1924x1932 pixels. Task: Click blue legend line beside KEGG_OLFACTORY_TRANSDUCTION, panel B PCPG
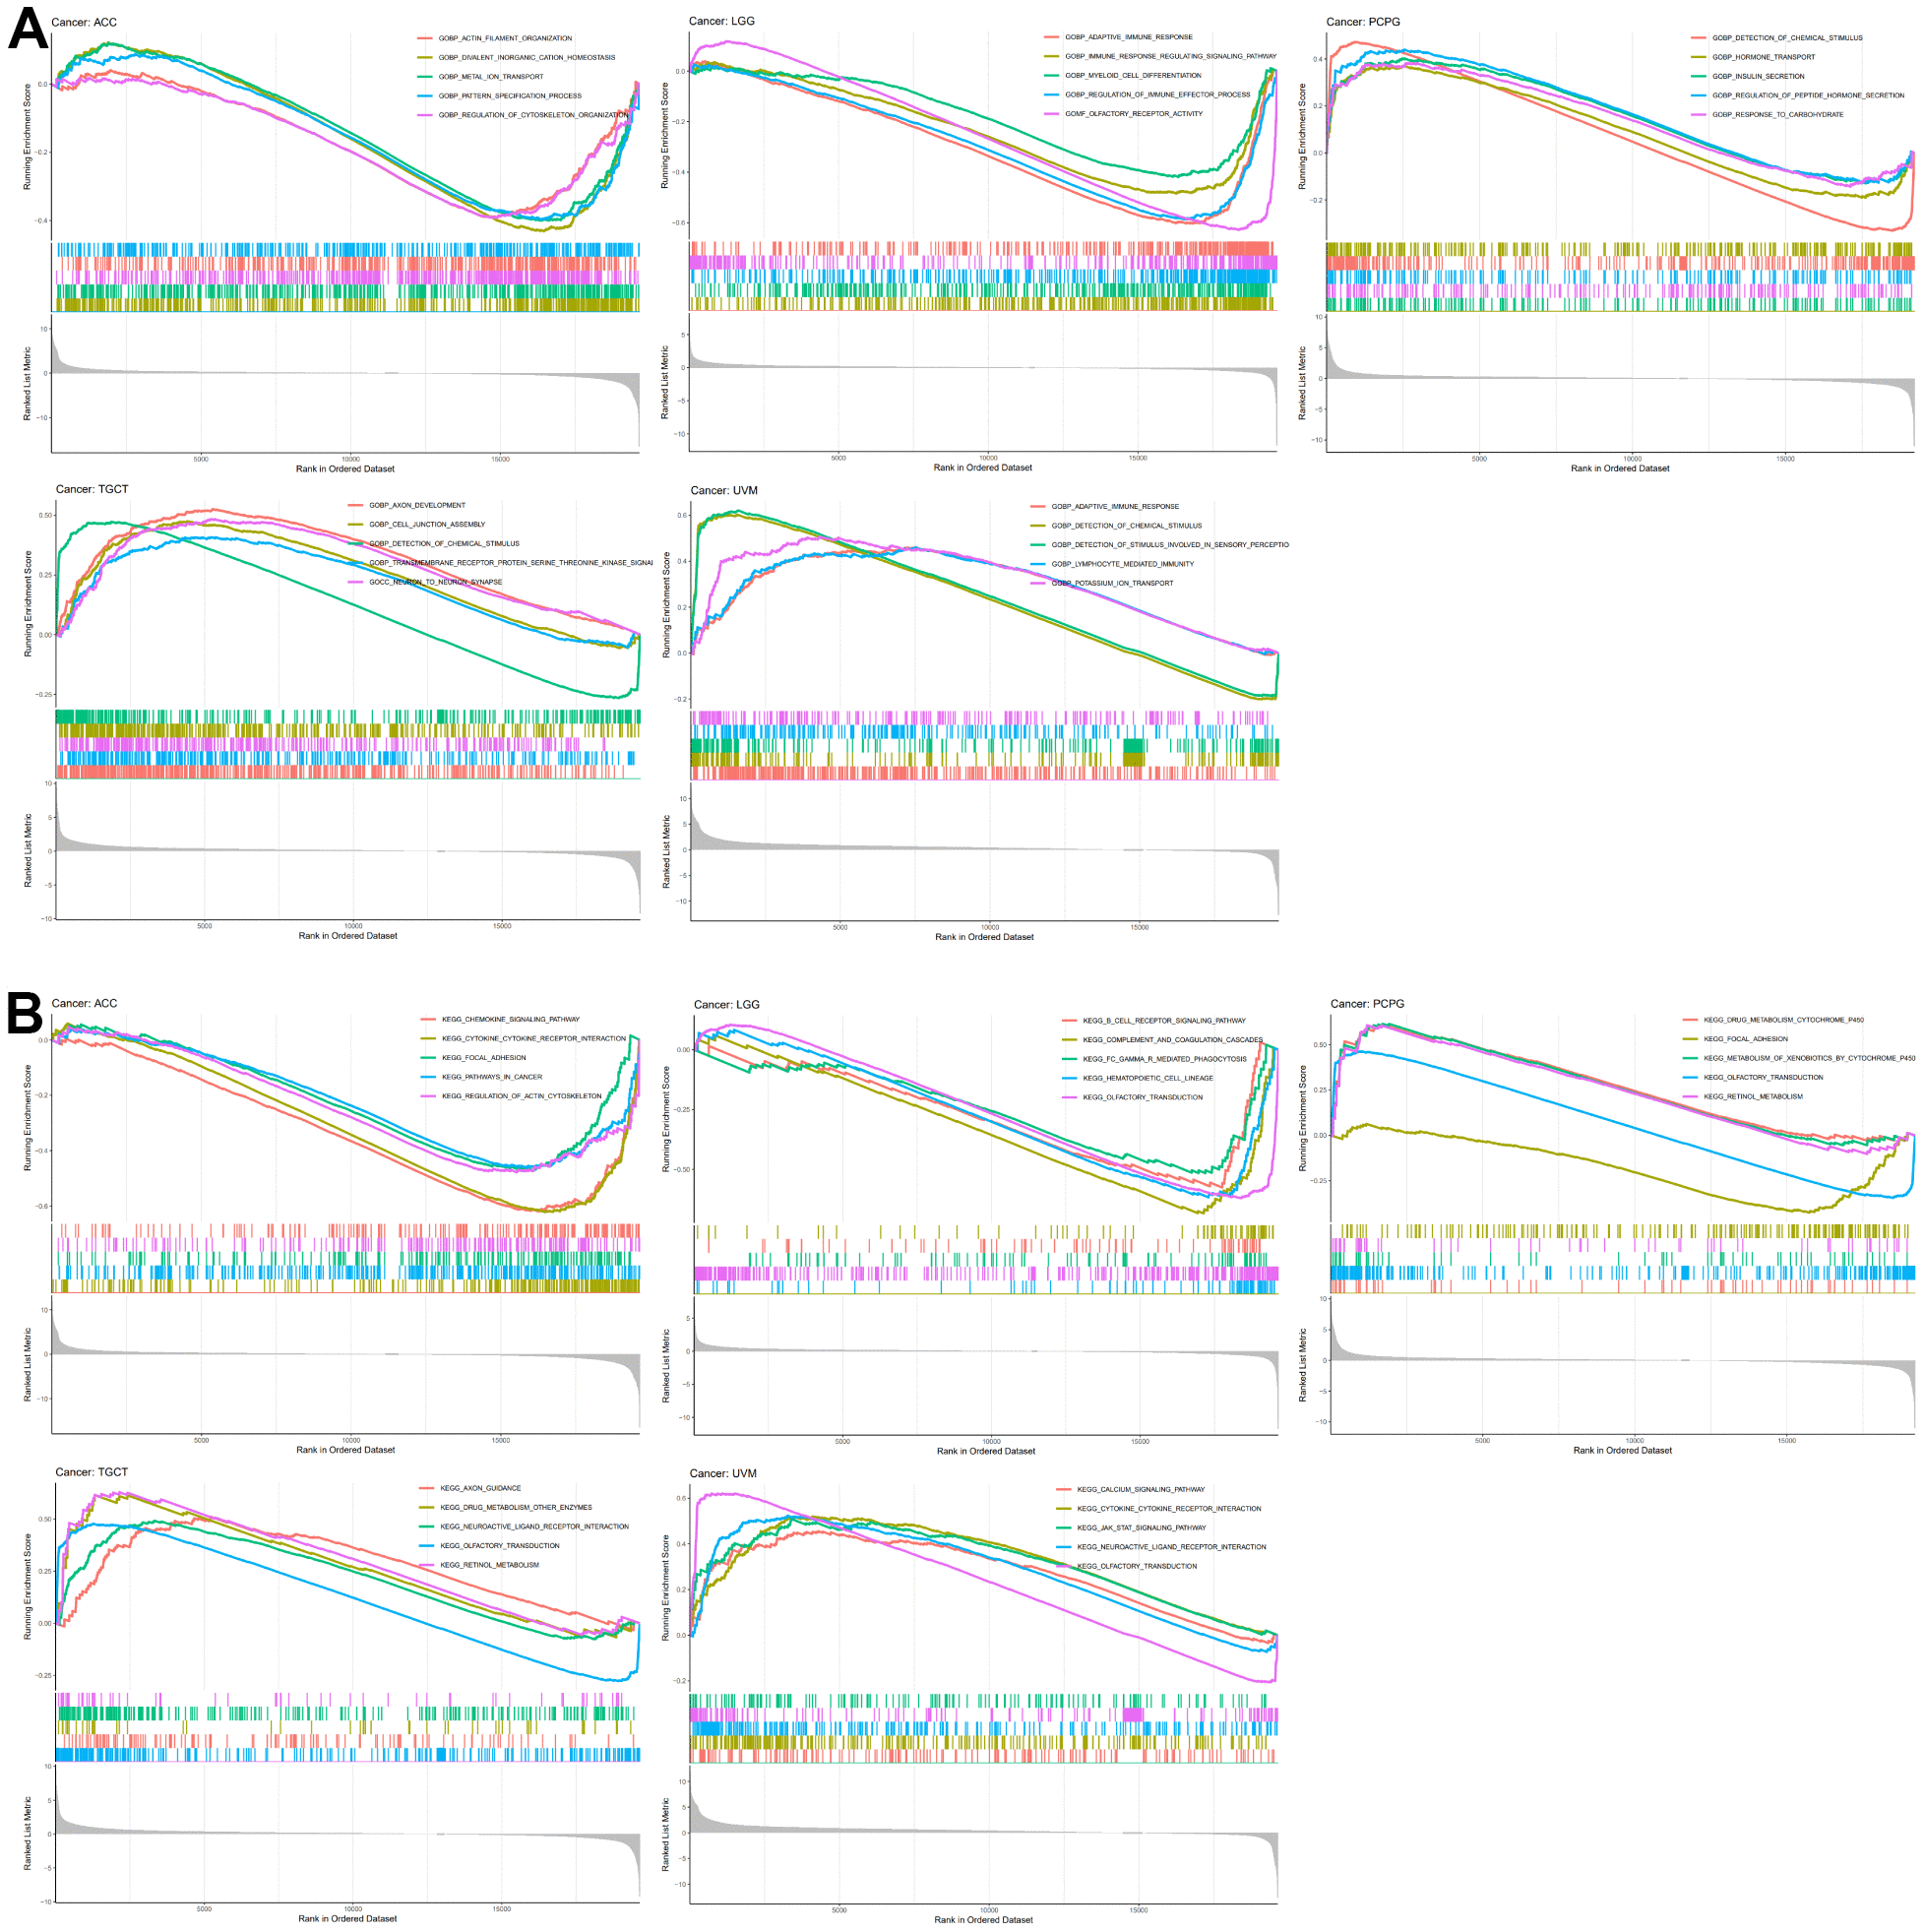(x=1691, y=1077)
